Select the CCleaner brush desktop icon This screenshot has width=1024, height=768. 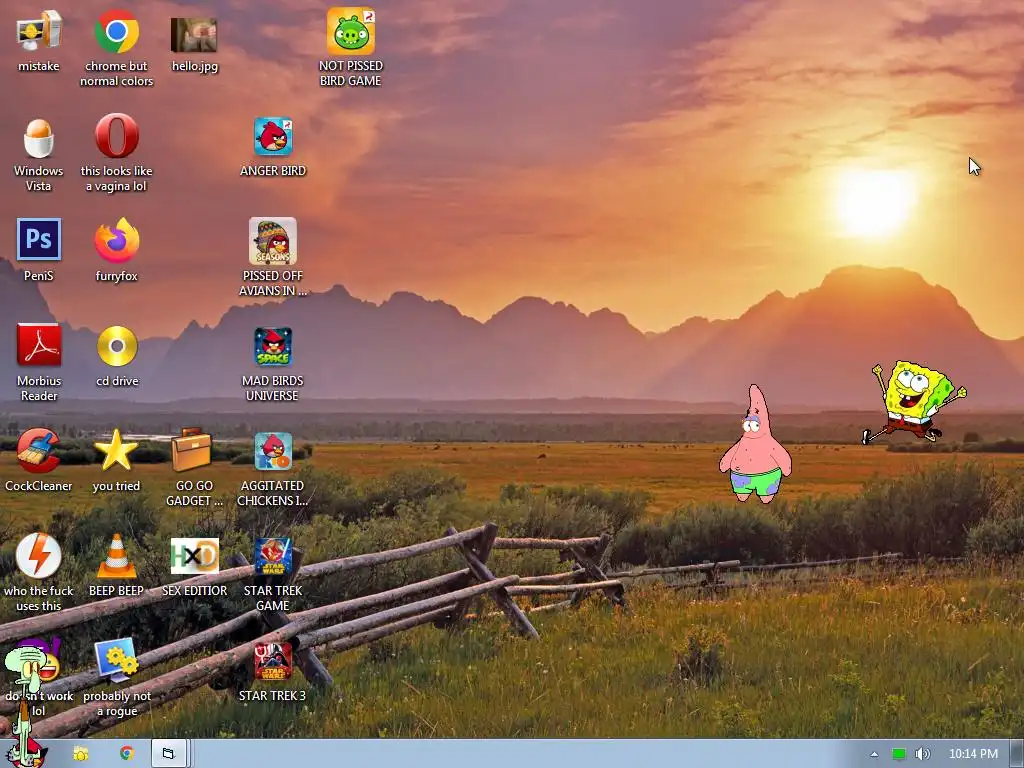[x=39, y=450]
